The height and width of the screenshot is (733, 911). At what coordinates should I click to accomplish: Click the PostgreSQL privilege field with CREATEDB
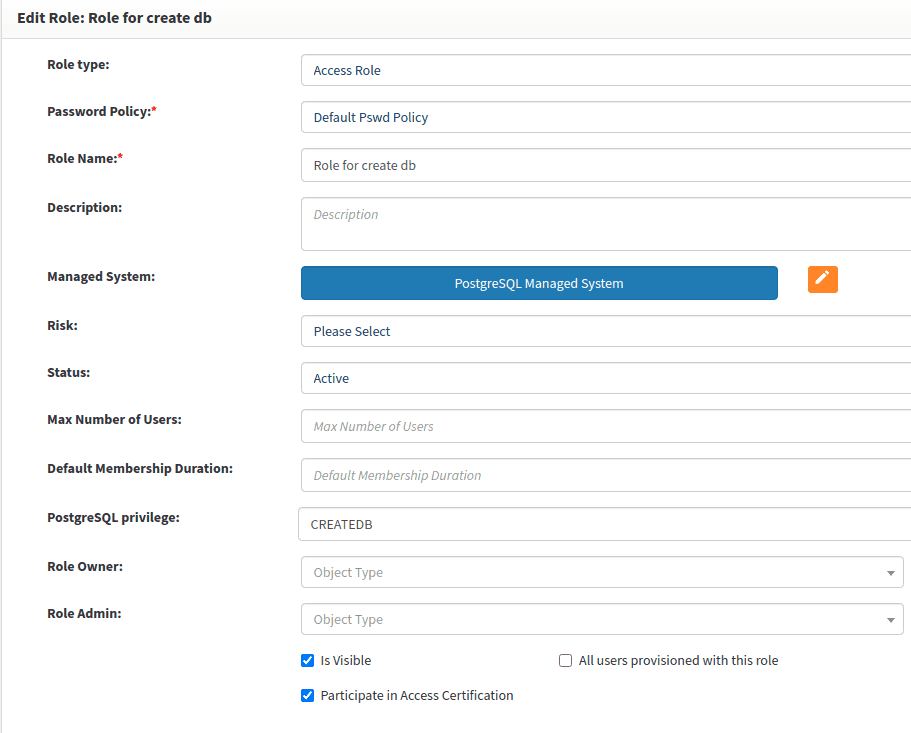click(605, 524)
